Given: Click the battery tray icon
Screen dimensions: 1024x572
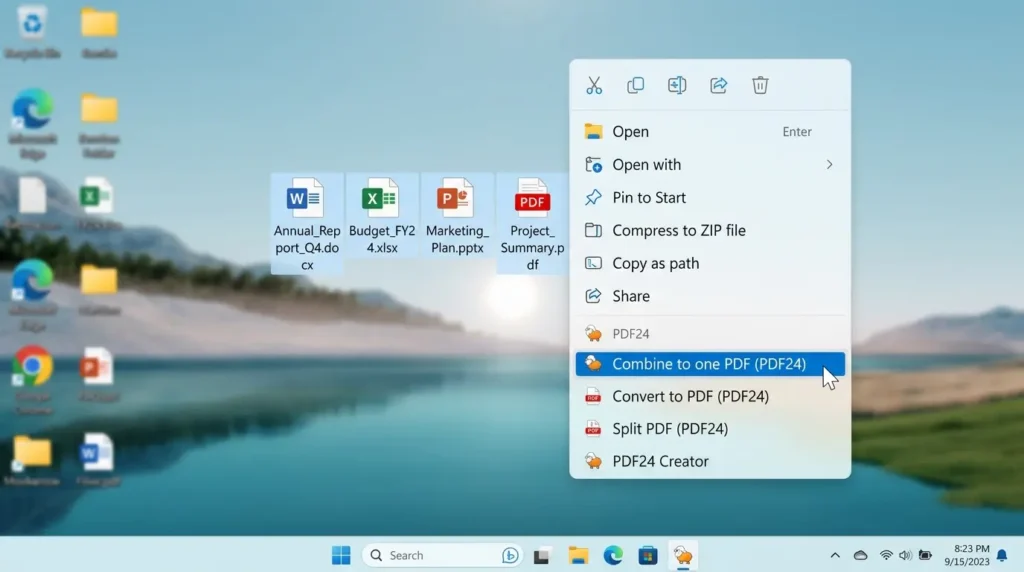Looking at the screenshot, I should click(925, 556).
